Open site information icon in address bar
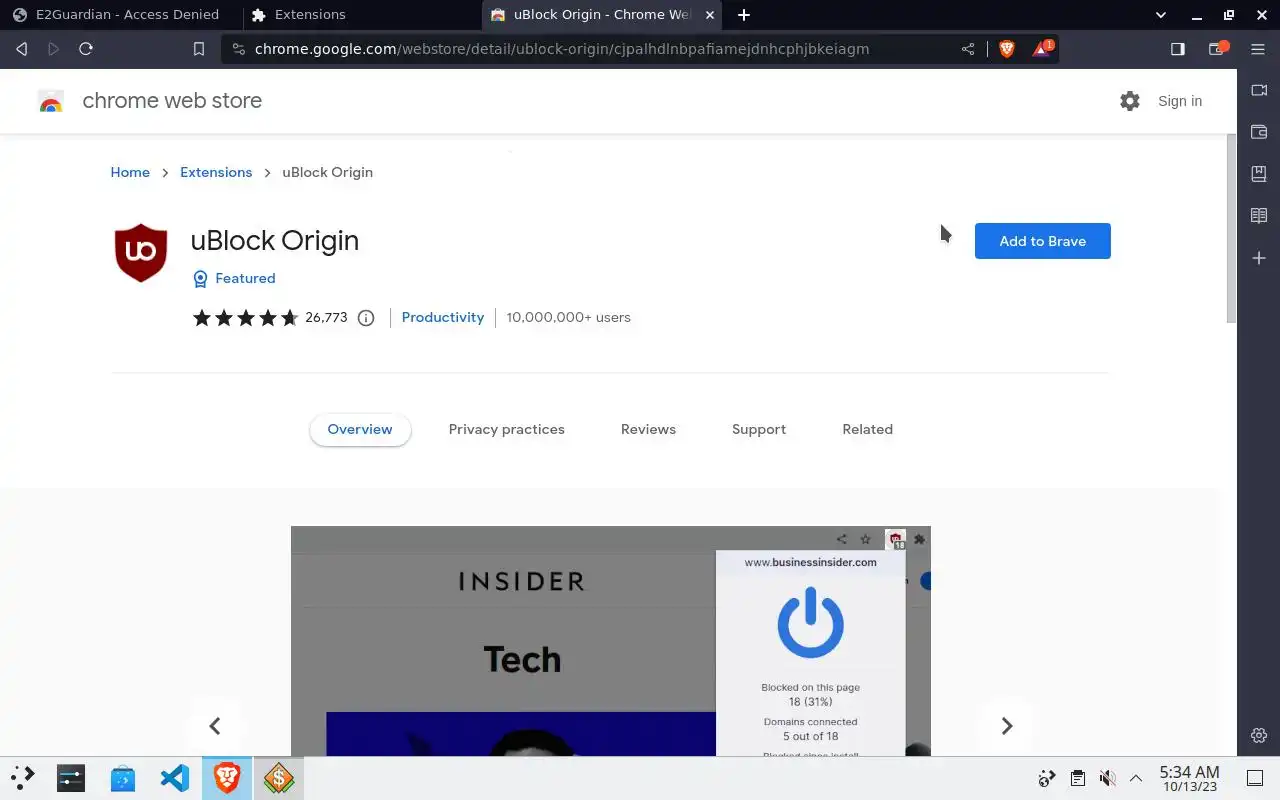The height and width of the screenshot is (800, 1280). point(238,49)
